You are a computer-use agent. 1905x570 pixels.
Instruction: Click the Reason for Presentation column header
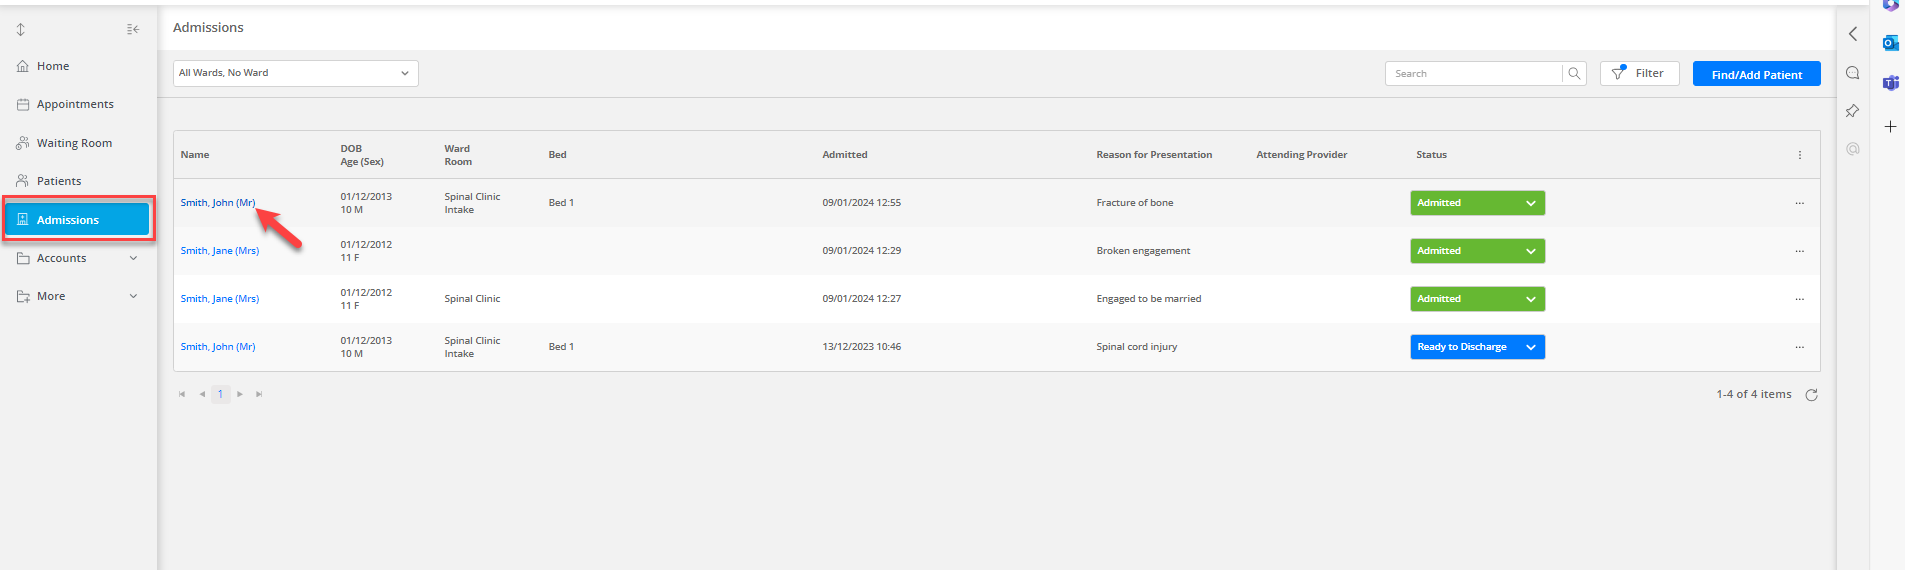(1154, 155)
